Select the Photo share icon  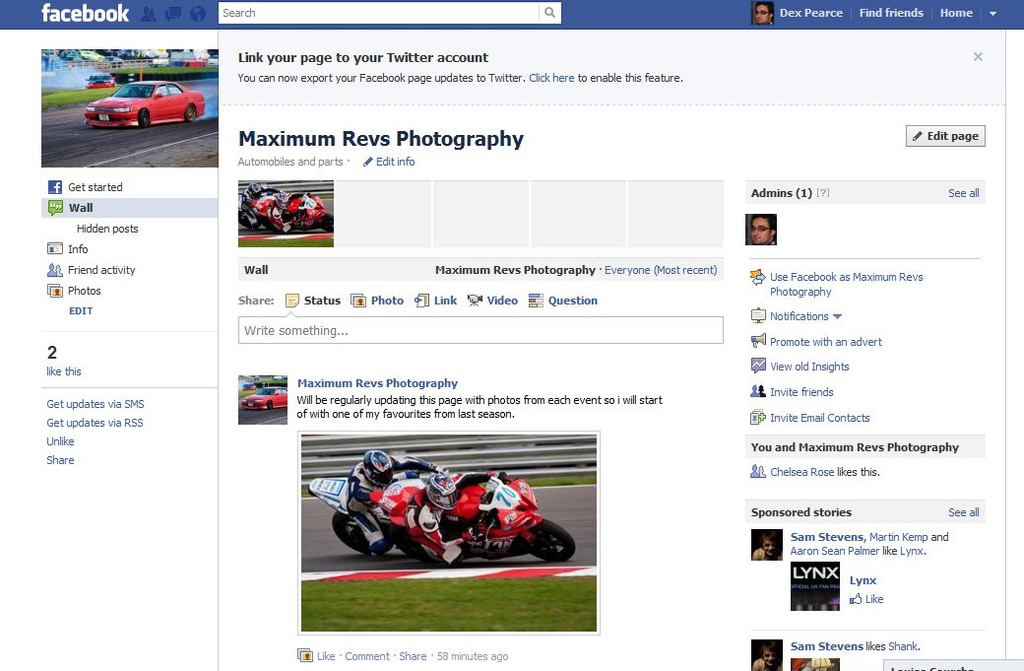pyautogui.click(x=360, y=300)
